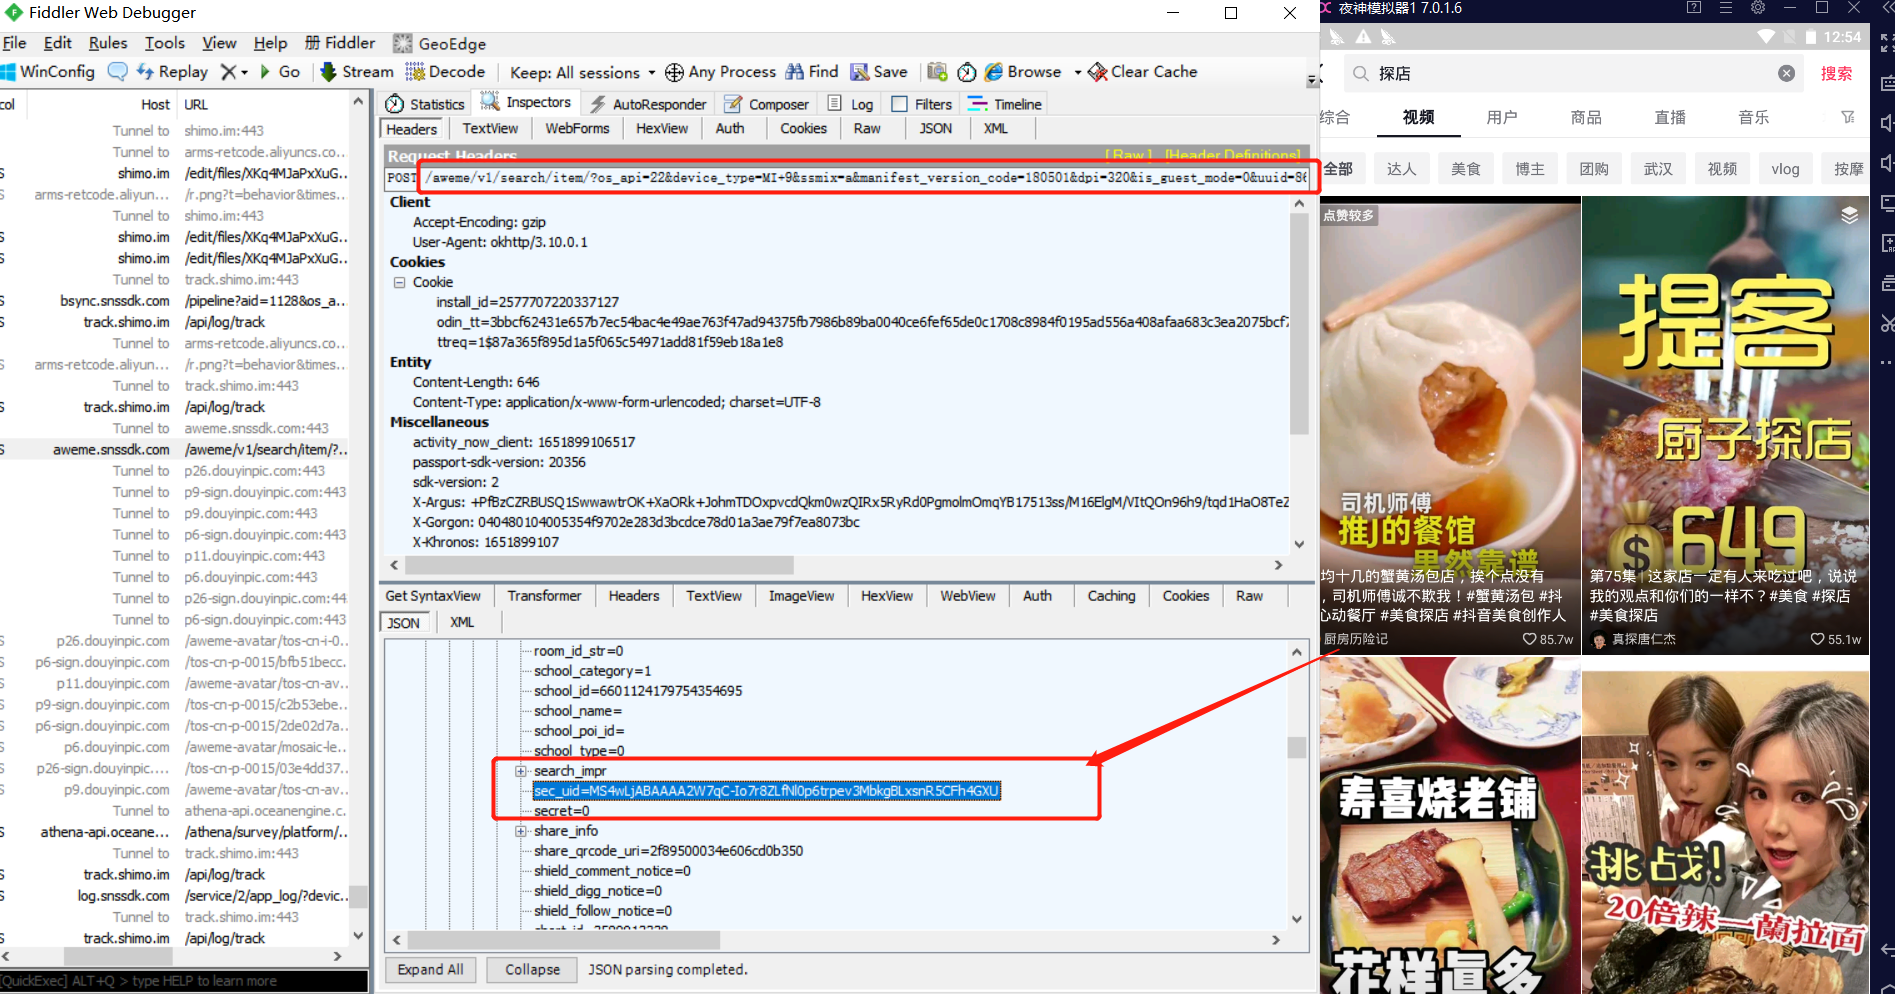Open the response ImageView tab

coord(801,596)
